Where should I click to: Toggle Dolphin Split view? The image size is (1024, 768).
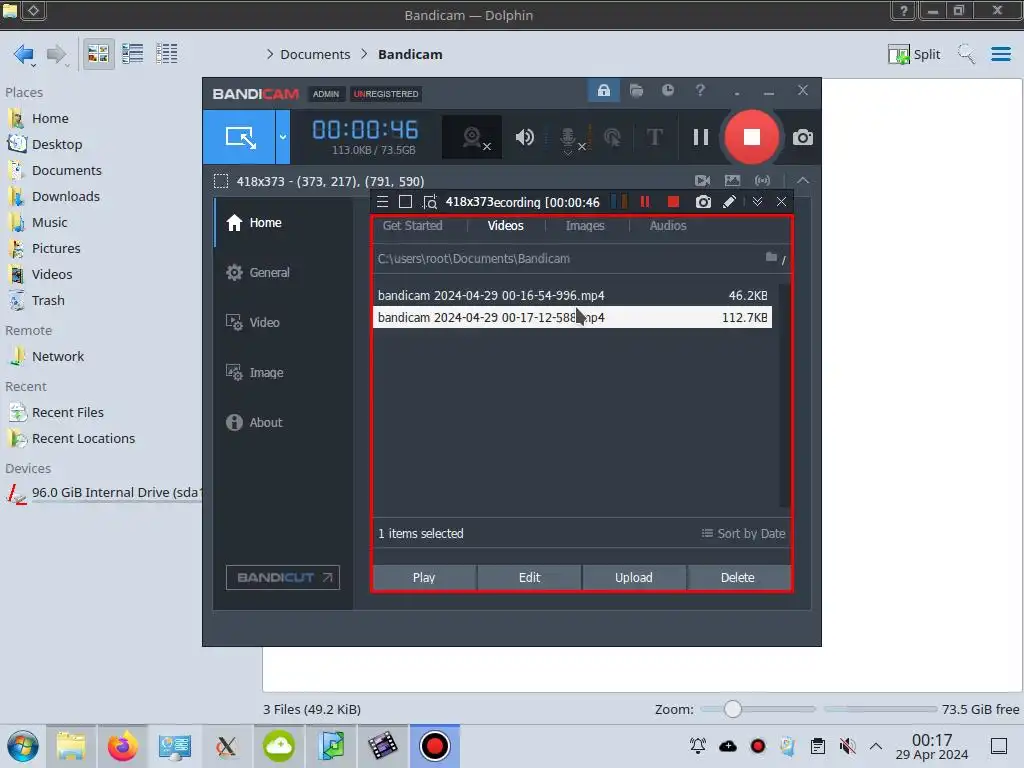(914, 54)
